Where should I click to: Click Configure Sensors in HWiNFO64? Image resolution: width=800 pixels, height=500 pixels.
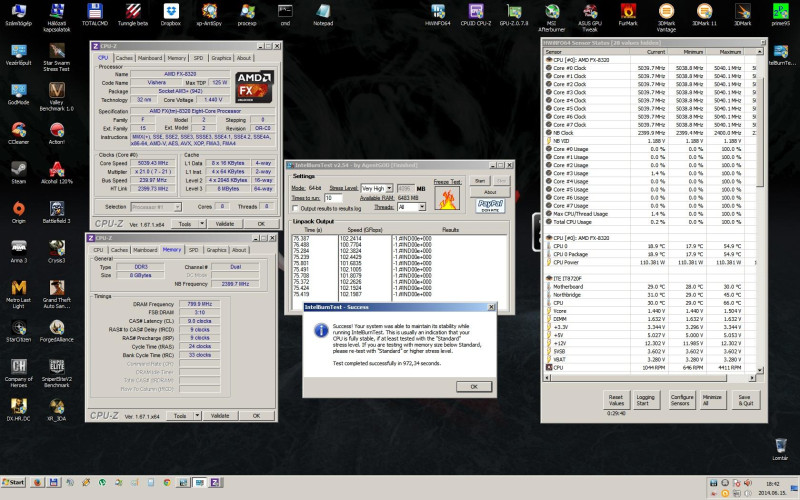point(682,399)
